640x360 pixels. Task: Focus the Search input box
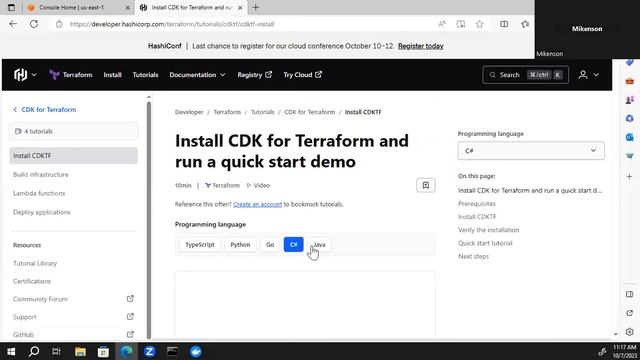coord(525,75)
